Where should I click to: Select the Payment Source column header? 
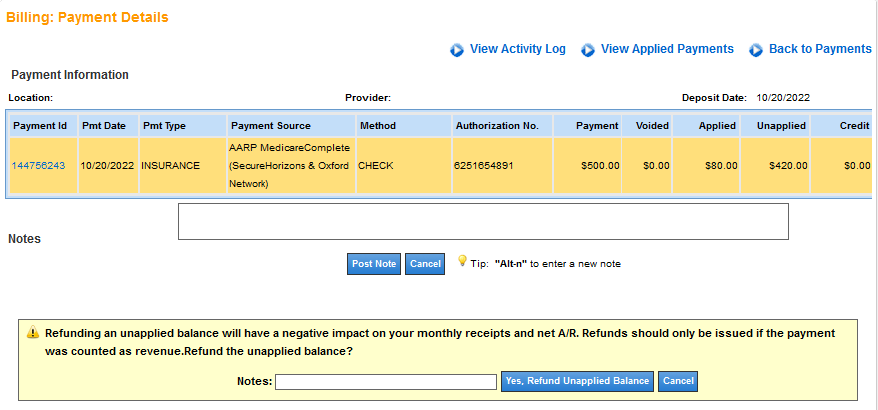(x=270, y=126)
